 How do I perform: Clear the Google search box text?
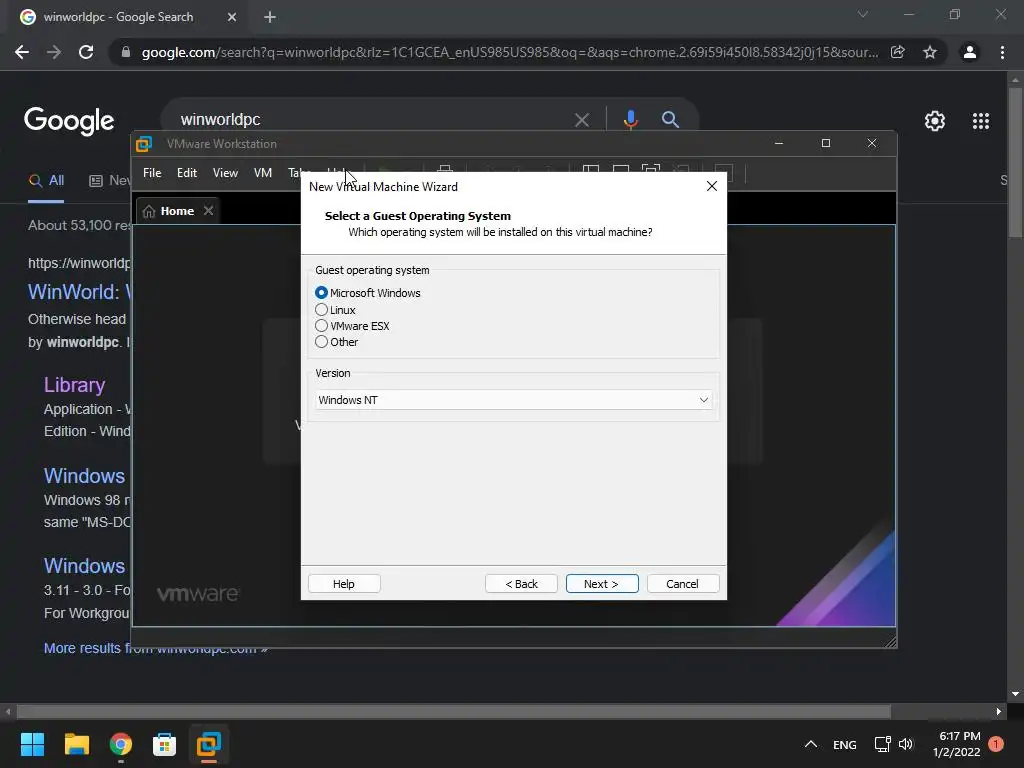[x=581, y=120]
